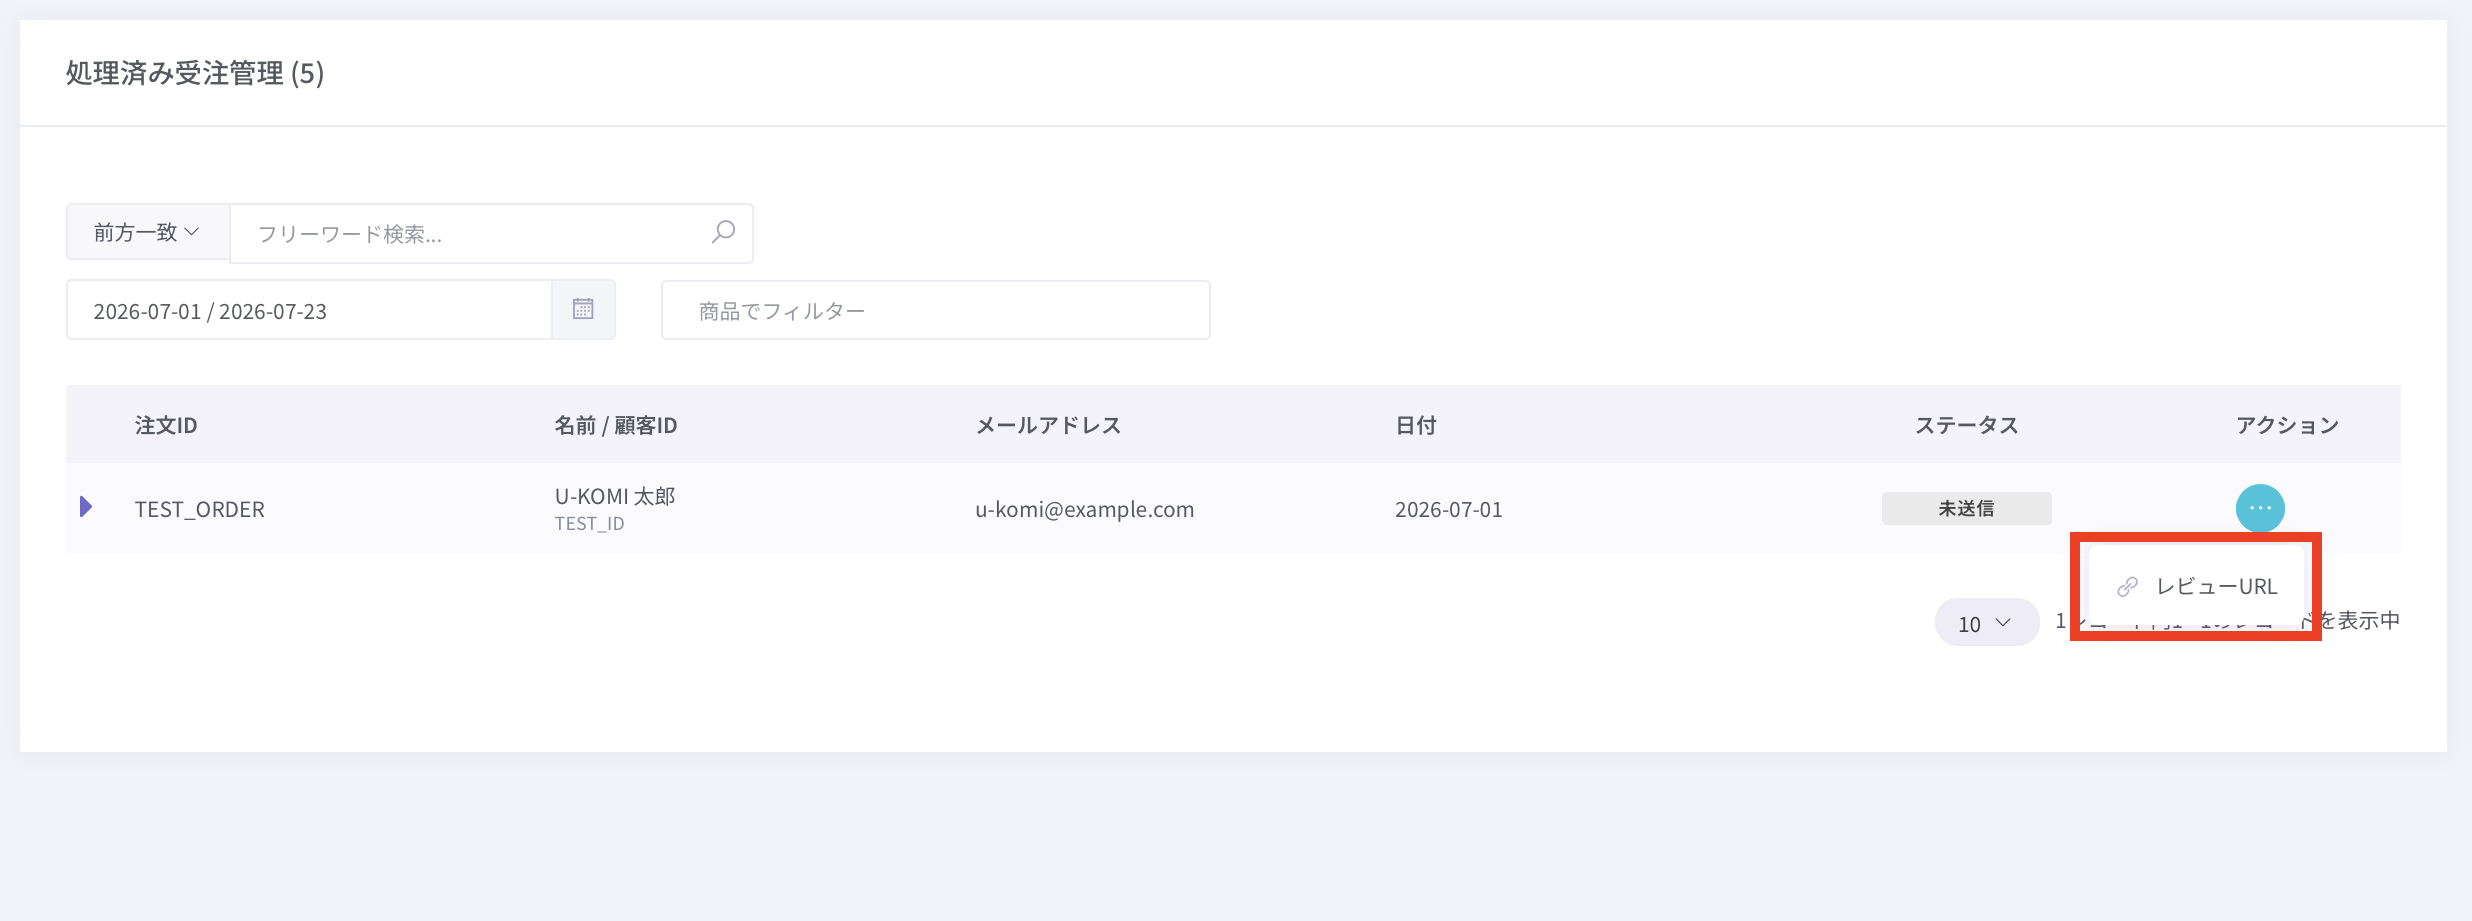Click the 注文ID column header
2472x921 pixels.
[x=166, y=425]
